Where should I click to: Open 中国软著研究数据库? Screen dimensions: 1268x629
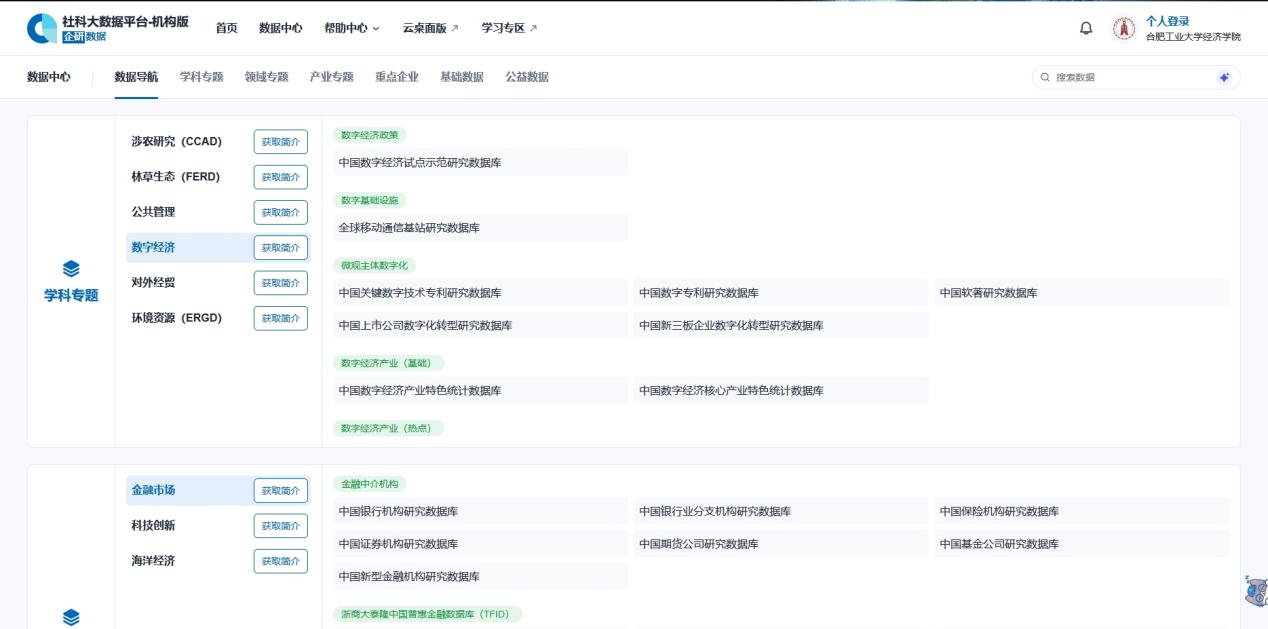pyautogui.click(x=988, y=293)
